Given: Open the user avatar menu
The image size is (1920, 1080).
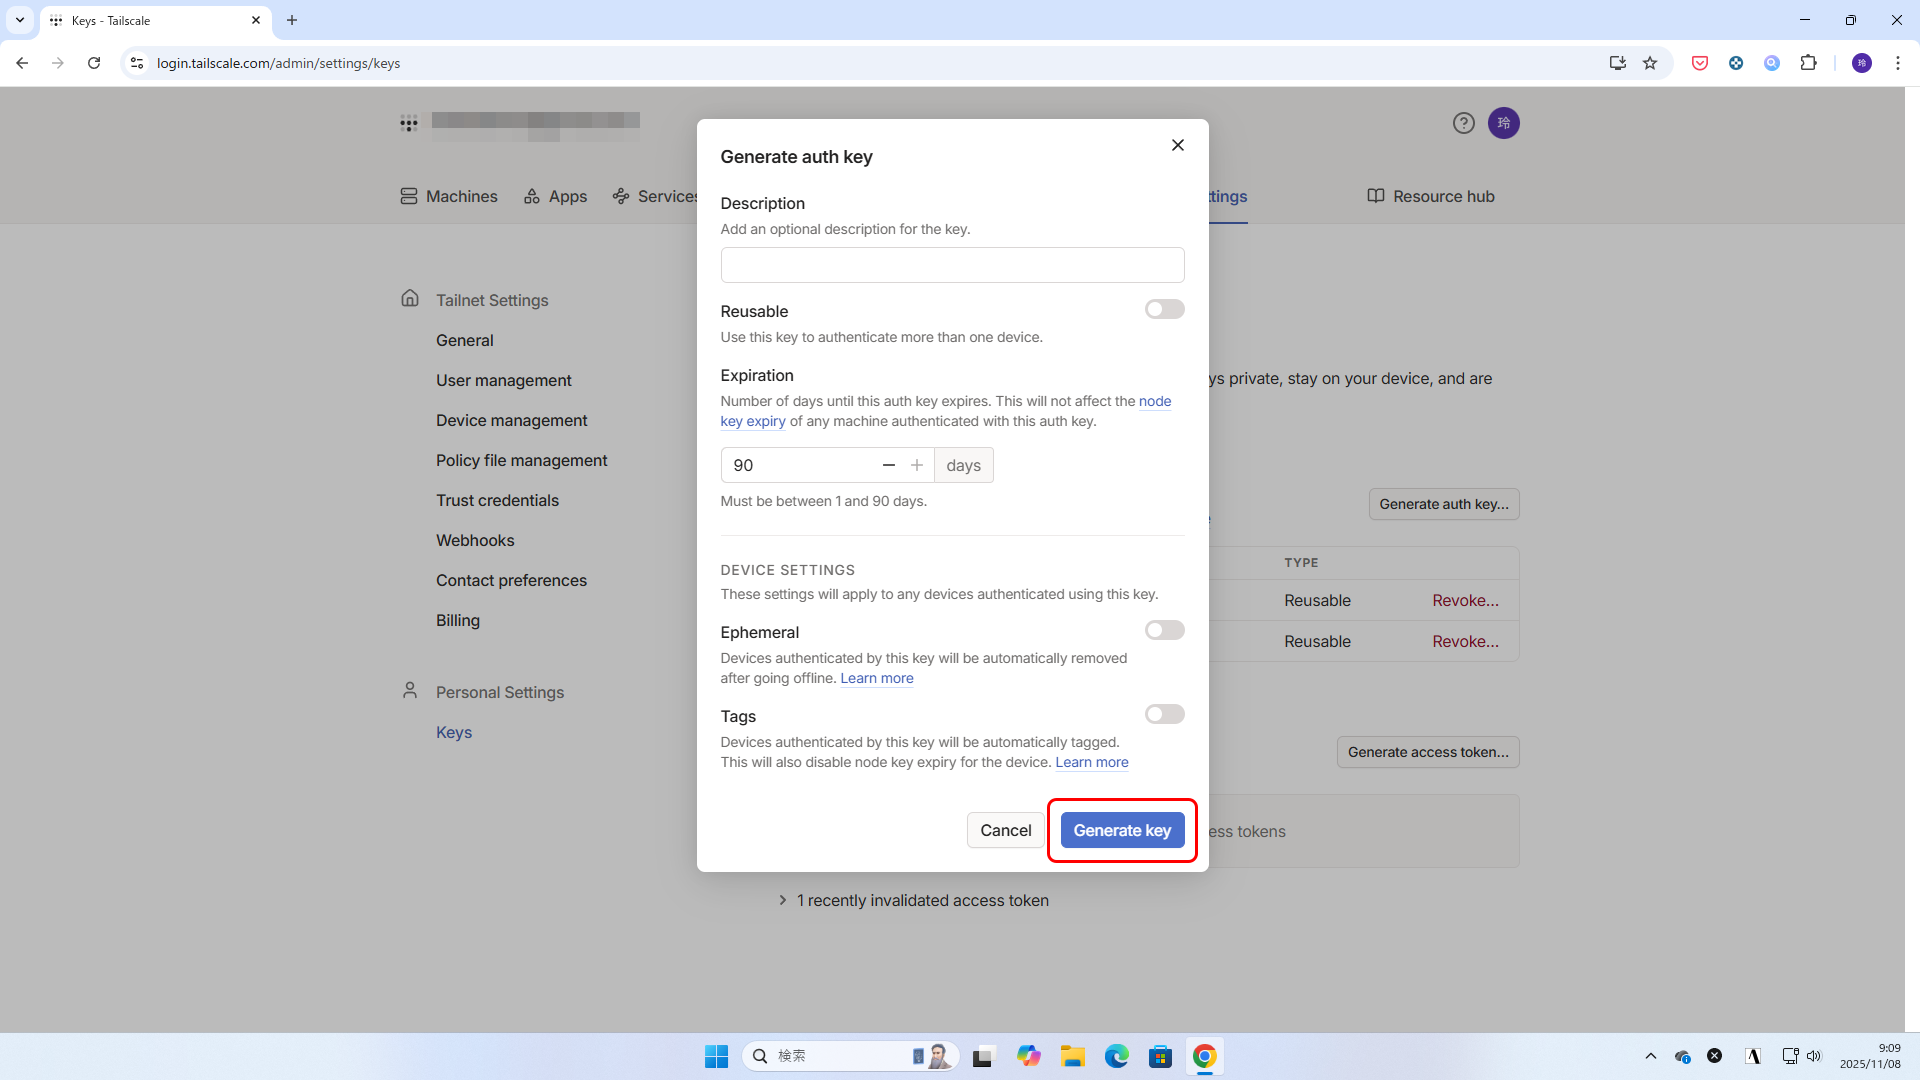Looking at the screenshot, I should click(1503, 123).
